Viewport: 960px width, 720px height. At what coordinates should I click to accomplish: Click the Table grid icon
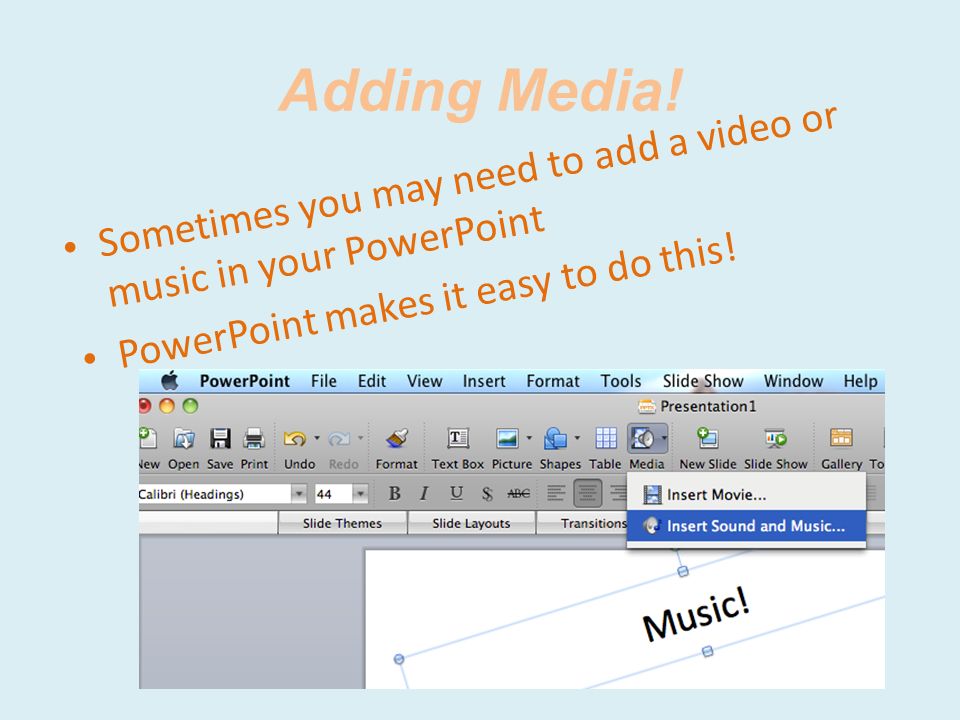click(x=606, y=438)
